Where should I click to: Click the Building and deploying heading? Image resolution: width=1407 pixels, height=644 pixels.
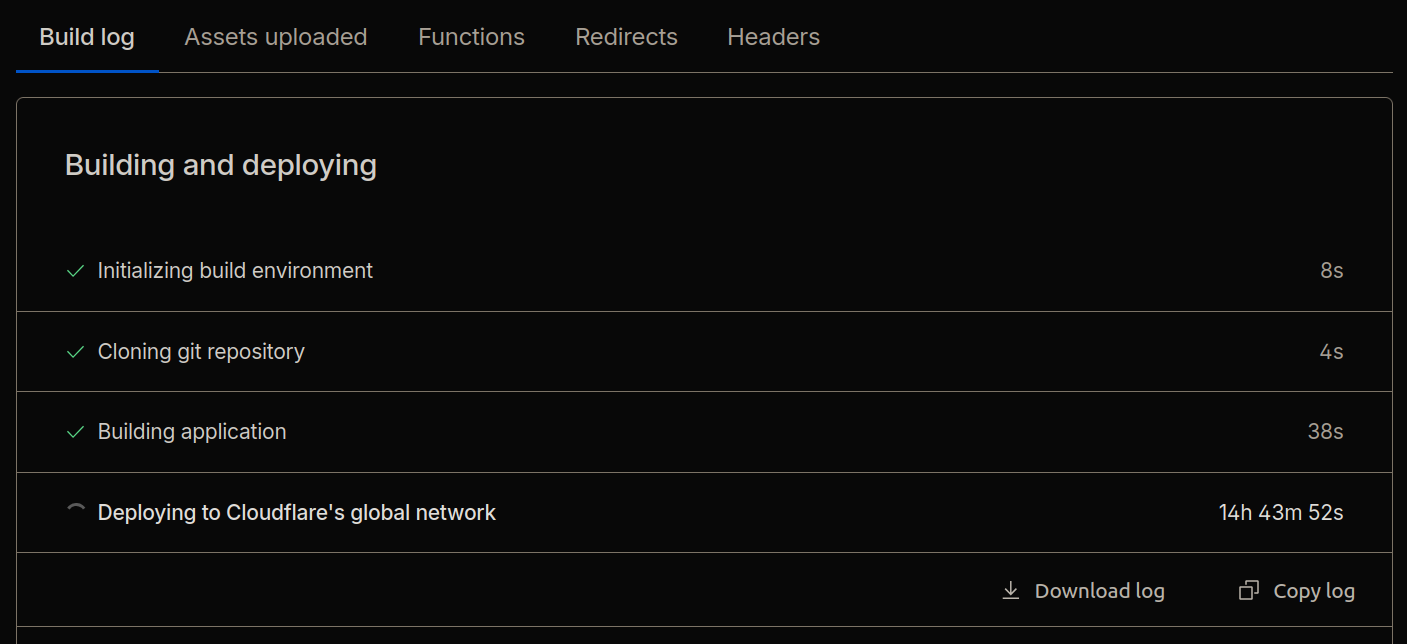tap(221, 165)
